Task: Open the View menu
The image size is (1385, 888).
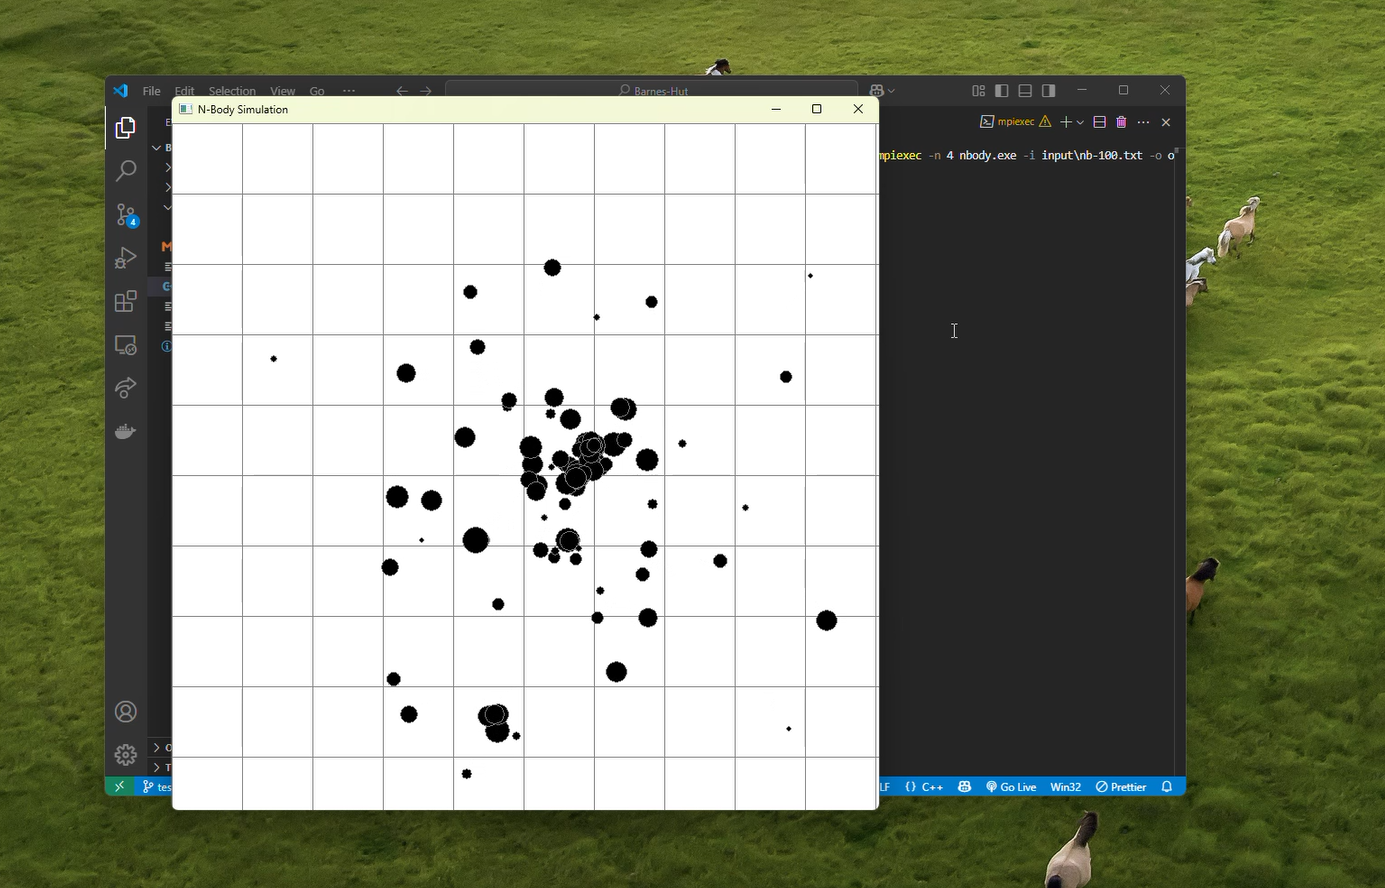Action: (283, 91)
